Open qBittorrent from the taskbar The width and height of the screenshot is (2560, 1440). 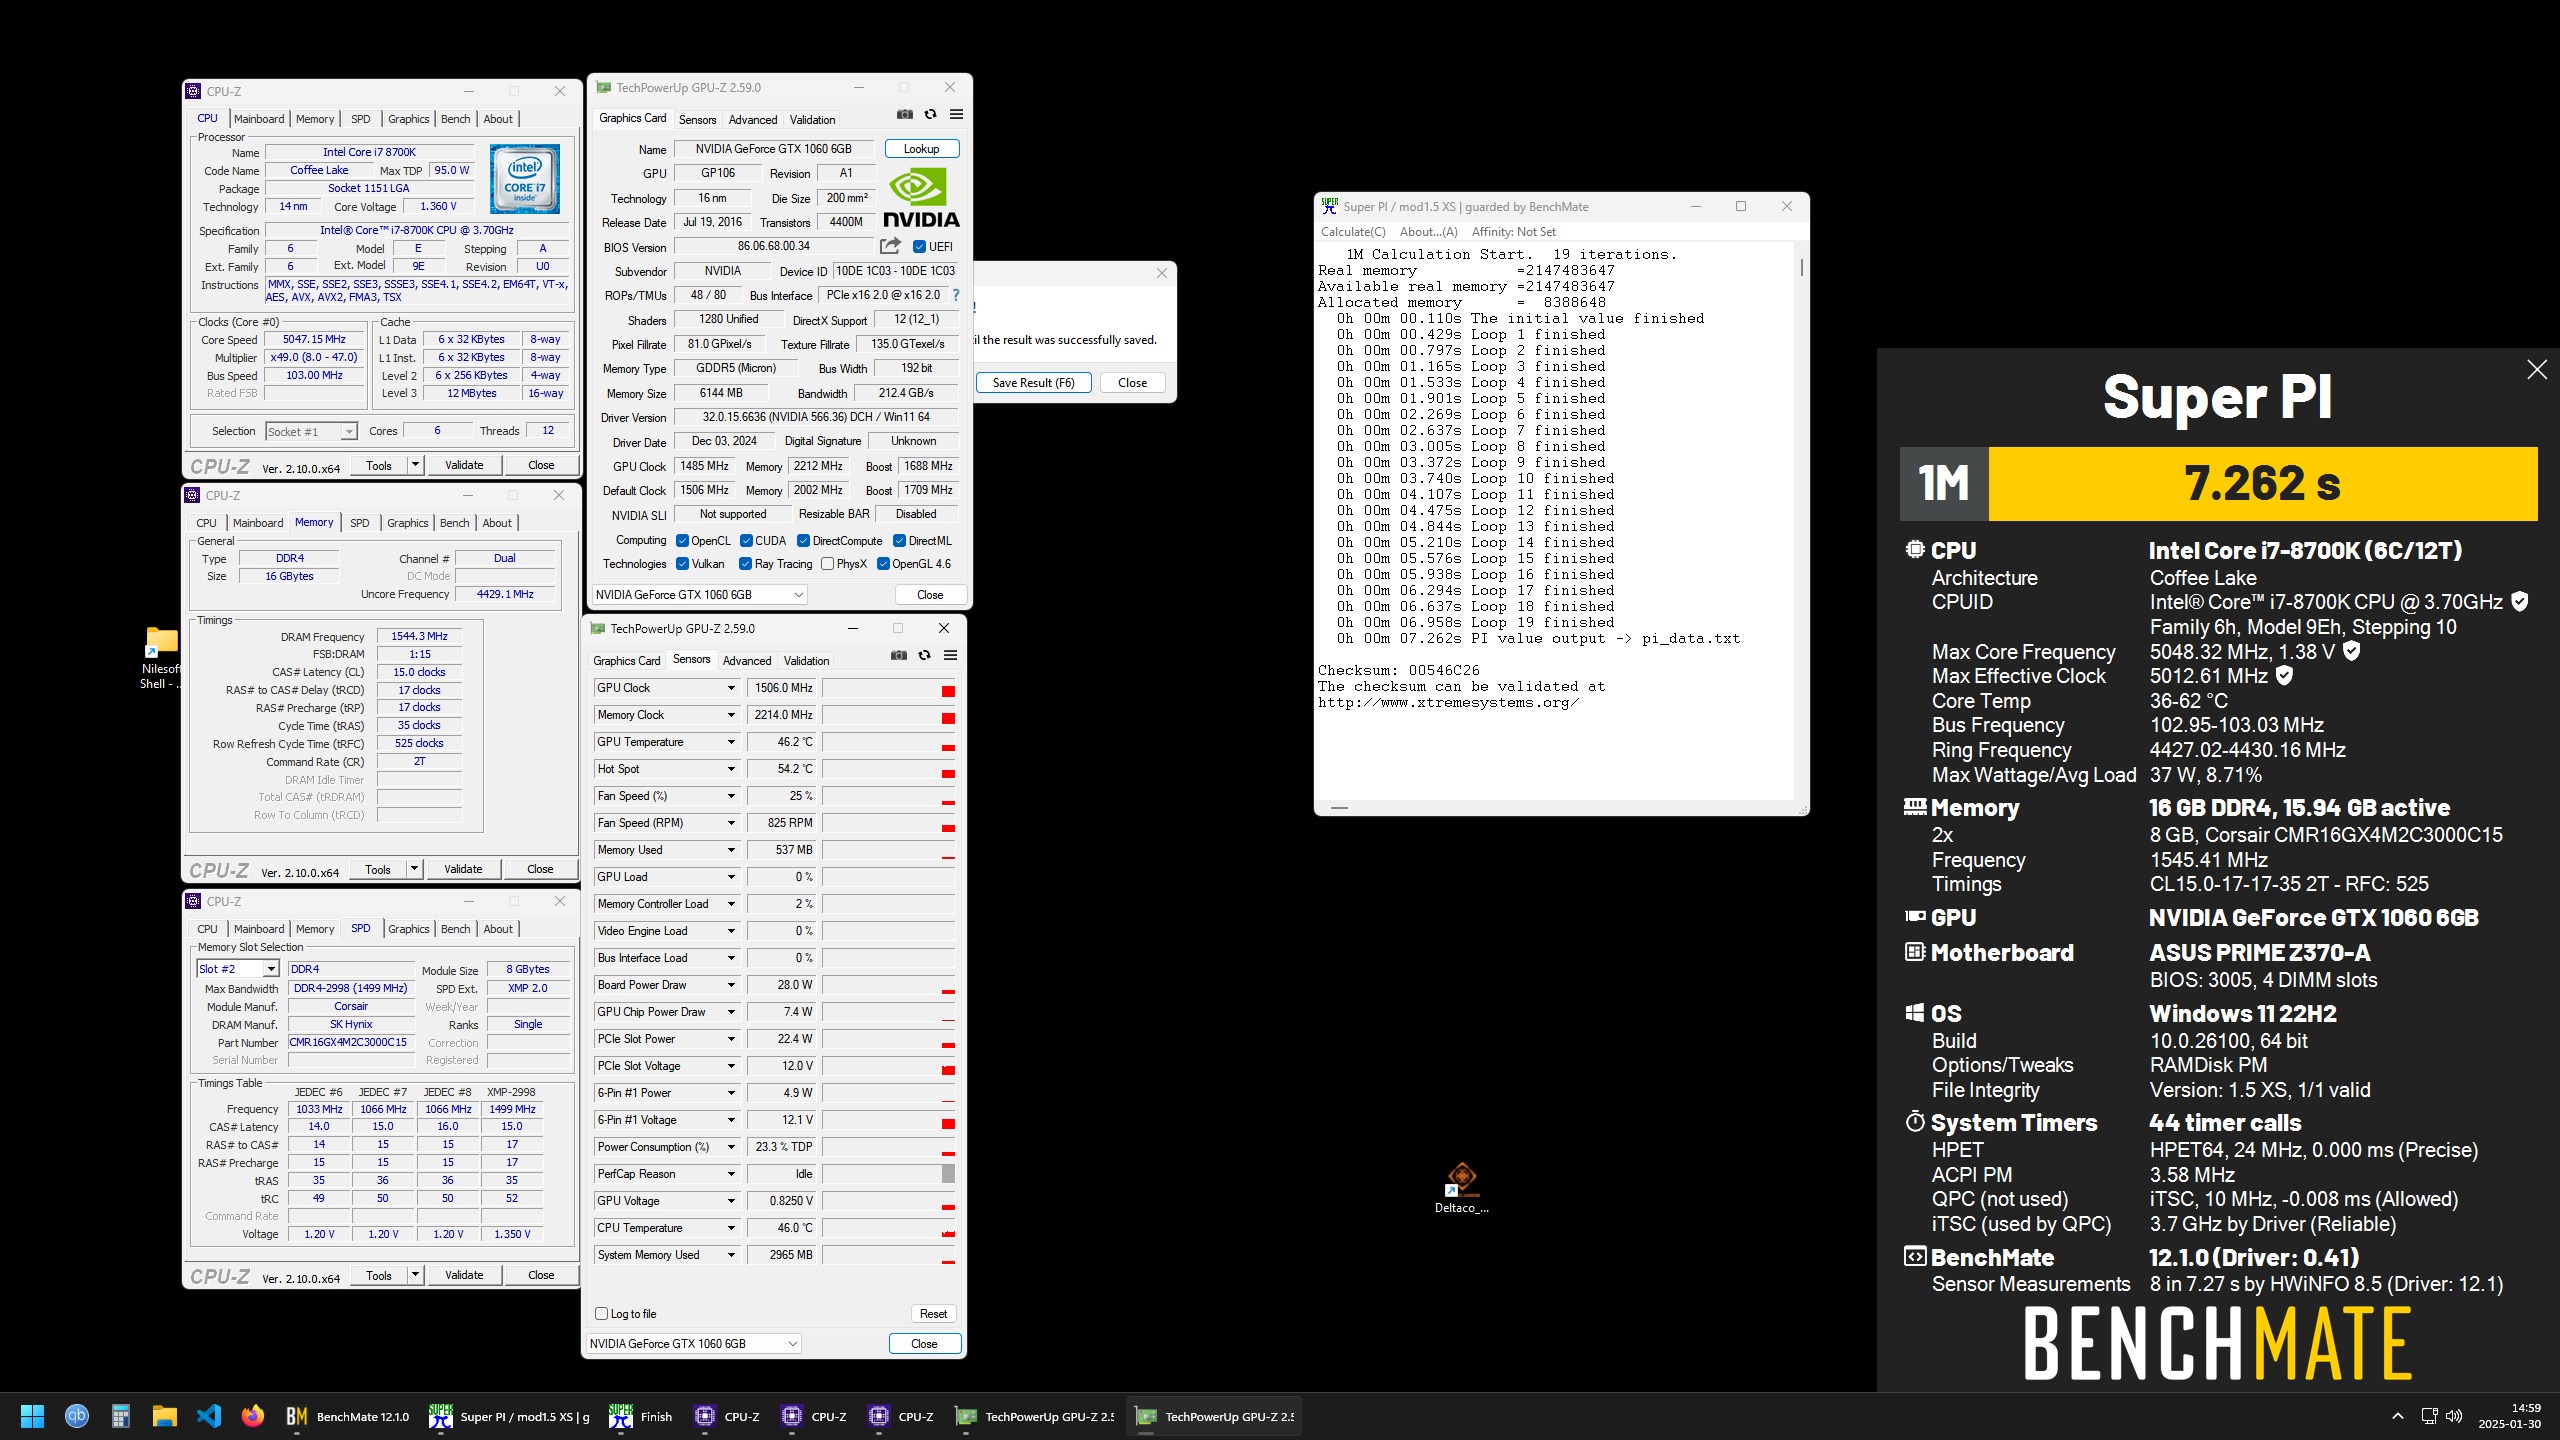pyautogui.click(x=76, y=1416)
